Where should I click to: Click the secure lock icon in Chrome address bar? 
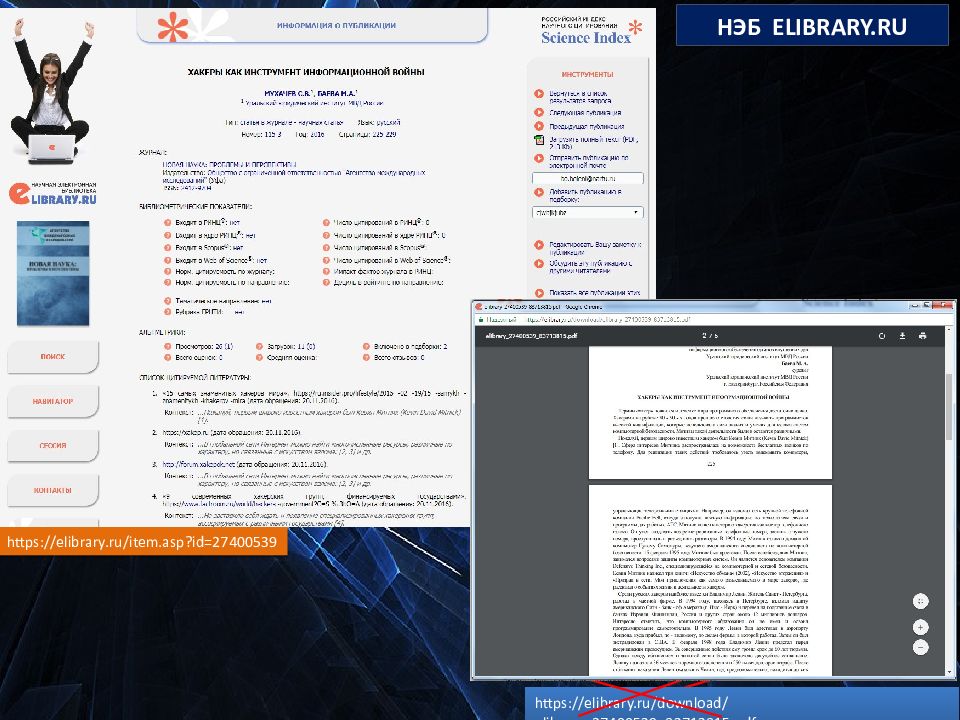tap(481, 320)
